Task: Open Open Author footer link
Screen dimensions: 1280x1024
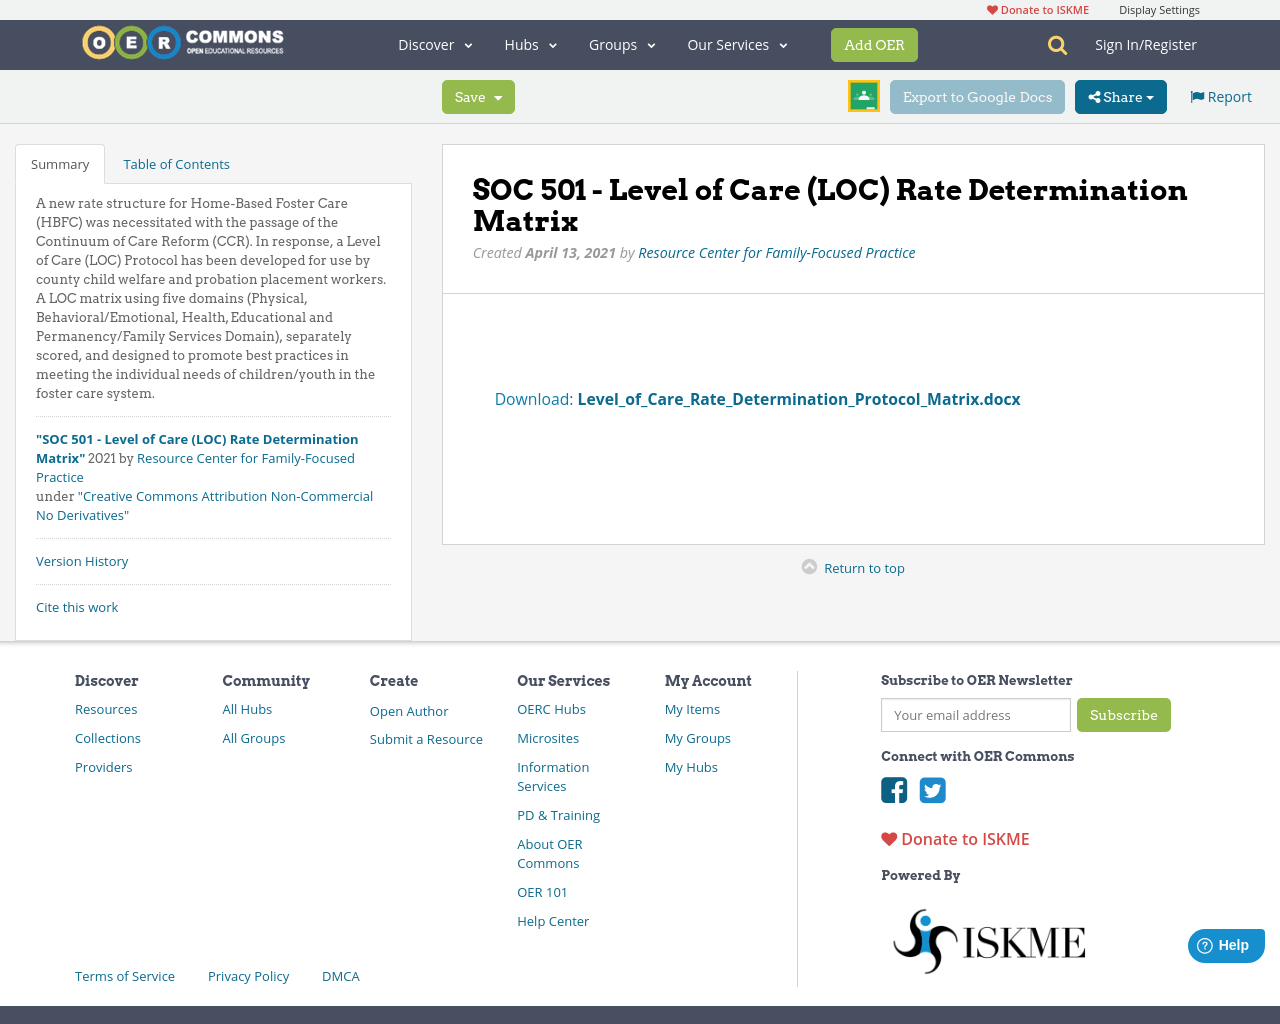Action: pos(409,711)
